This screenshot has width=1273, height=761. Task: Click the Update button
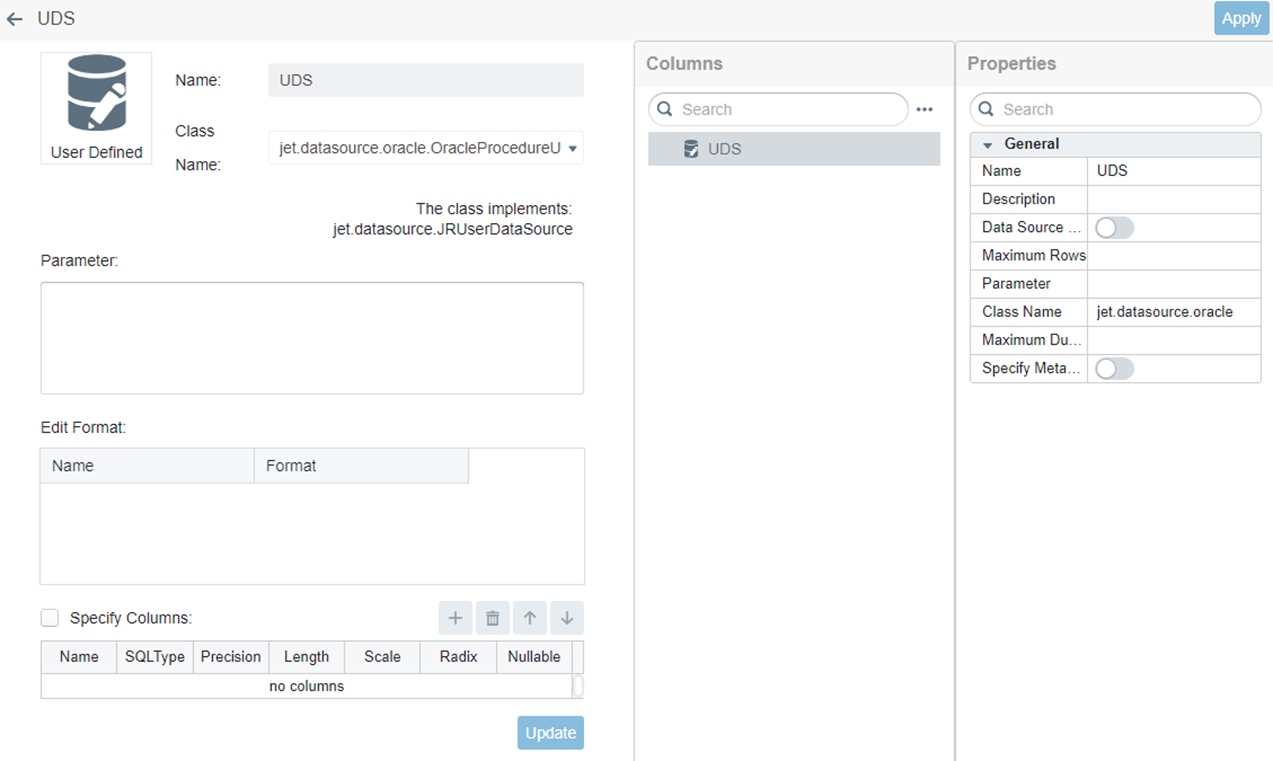coord(550,732)
